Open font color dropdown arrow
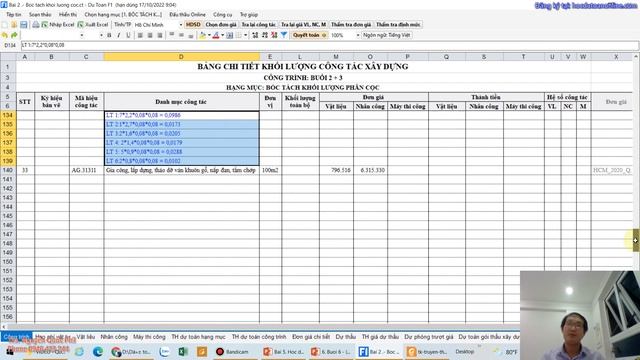Screen dimensions: 640x360 click(222, 36)
